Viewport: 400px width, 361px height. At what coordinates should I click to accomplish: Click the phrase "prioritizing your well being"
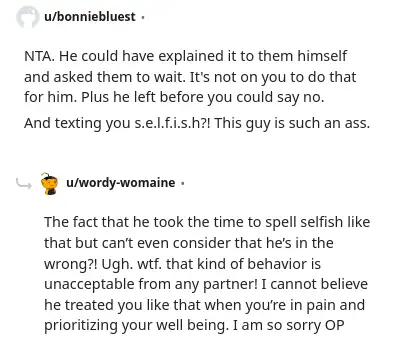(135, 326)
